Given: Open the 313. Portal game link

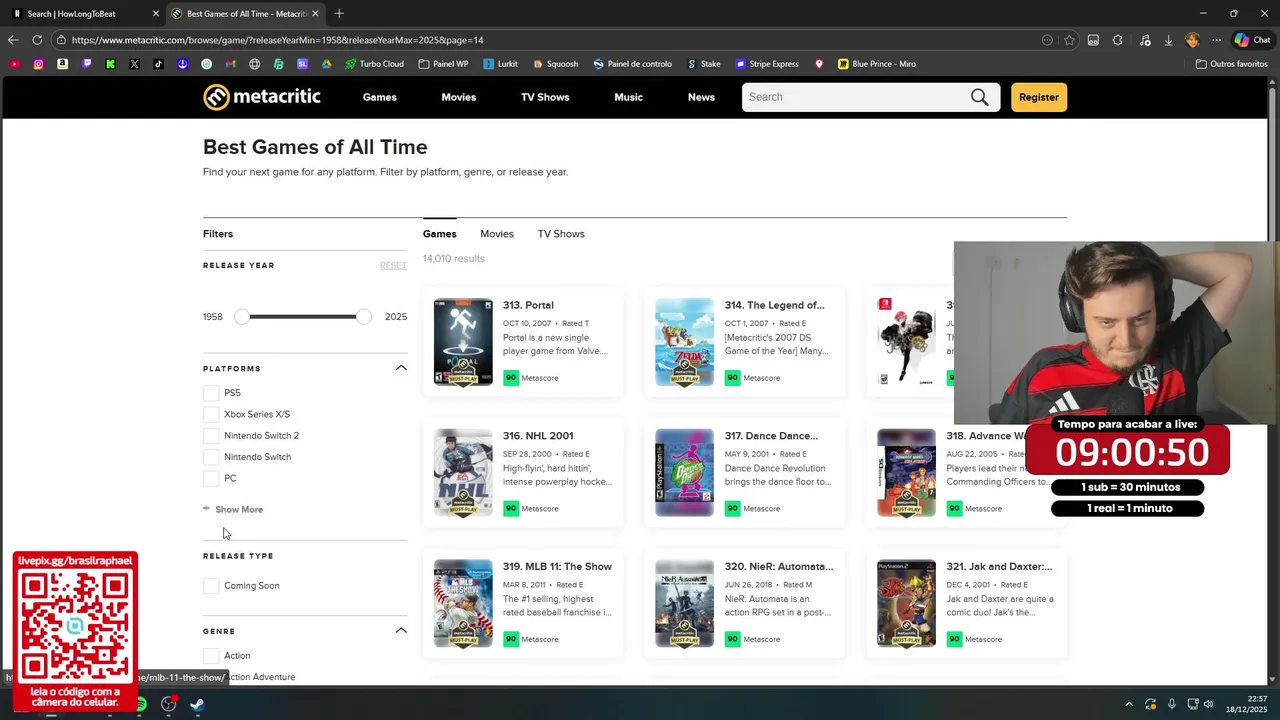Looking at the screenshot, I should 528,305.
